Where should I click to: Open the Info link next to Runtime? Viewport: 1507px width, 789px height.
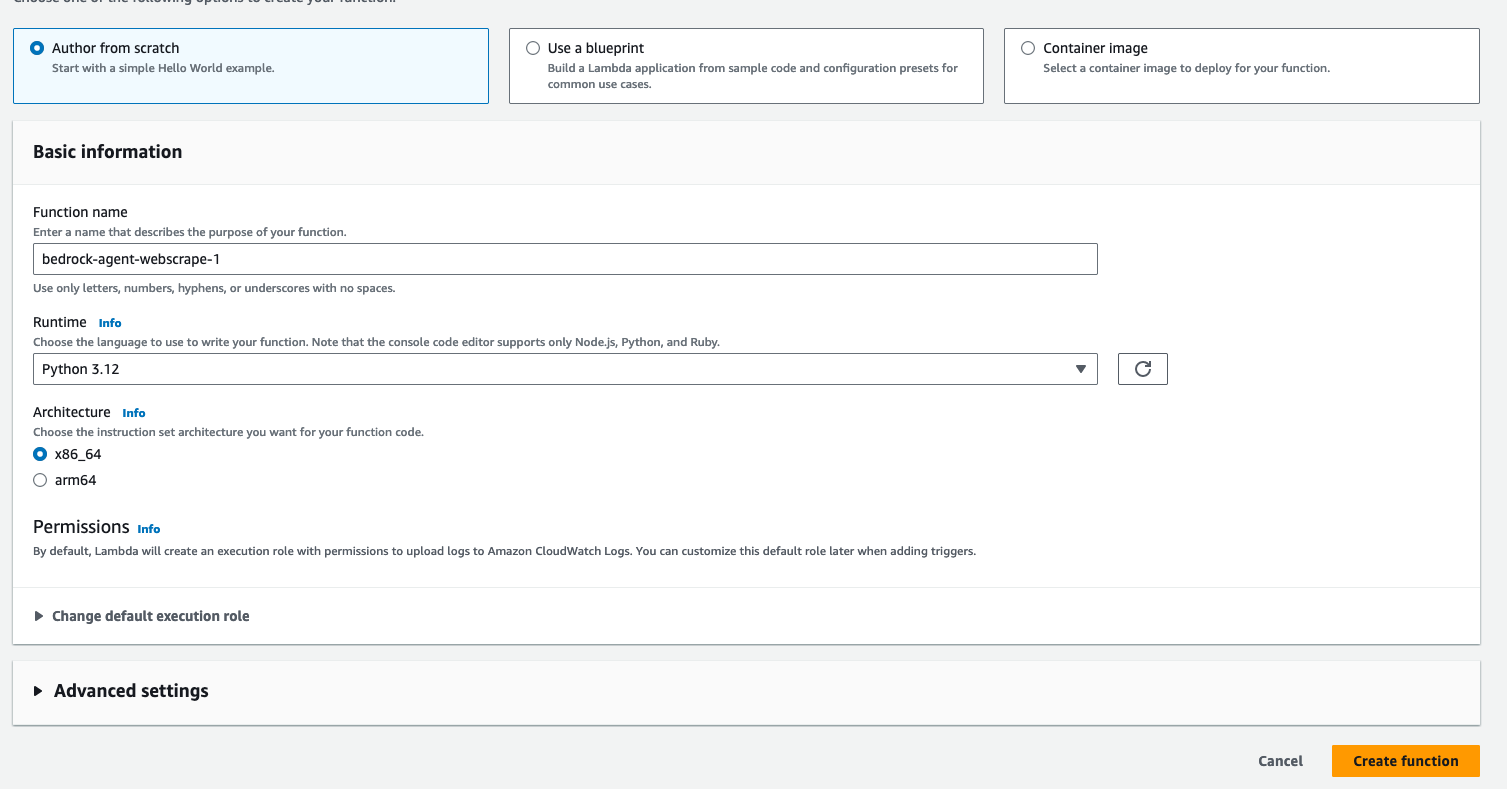click(110, 323)
